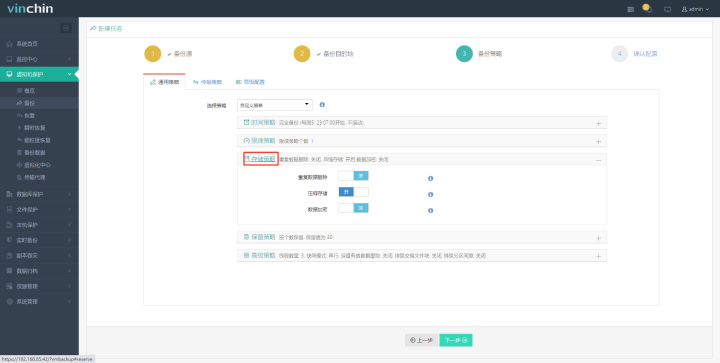Click the monitor screen icon in top bar
Image resolution: width=720 pixels, height=363 pixels.
668,9
